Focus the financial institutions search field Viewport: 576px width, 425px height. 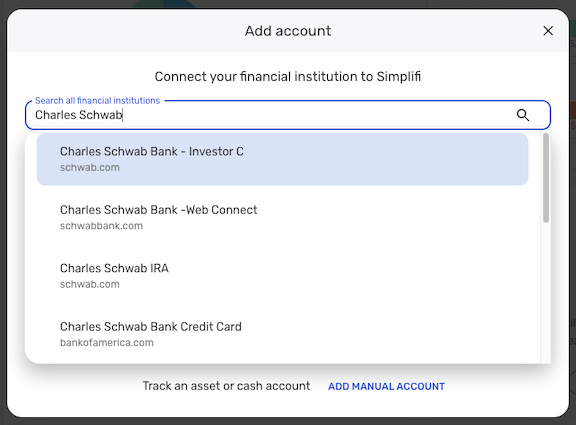click(x=288, y=115)
